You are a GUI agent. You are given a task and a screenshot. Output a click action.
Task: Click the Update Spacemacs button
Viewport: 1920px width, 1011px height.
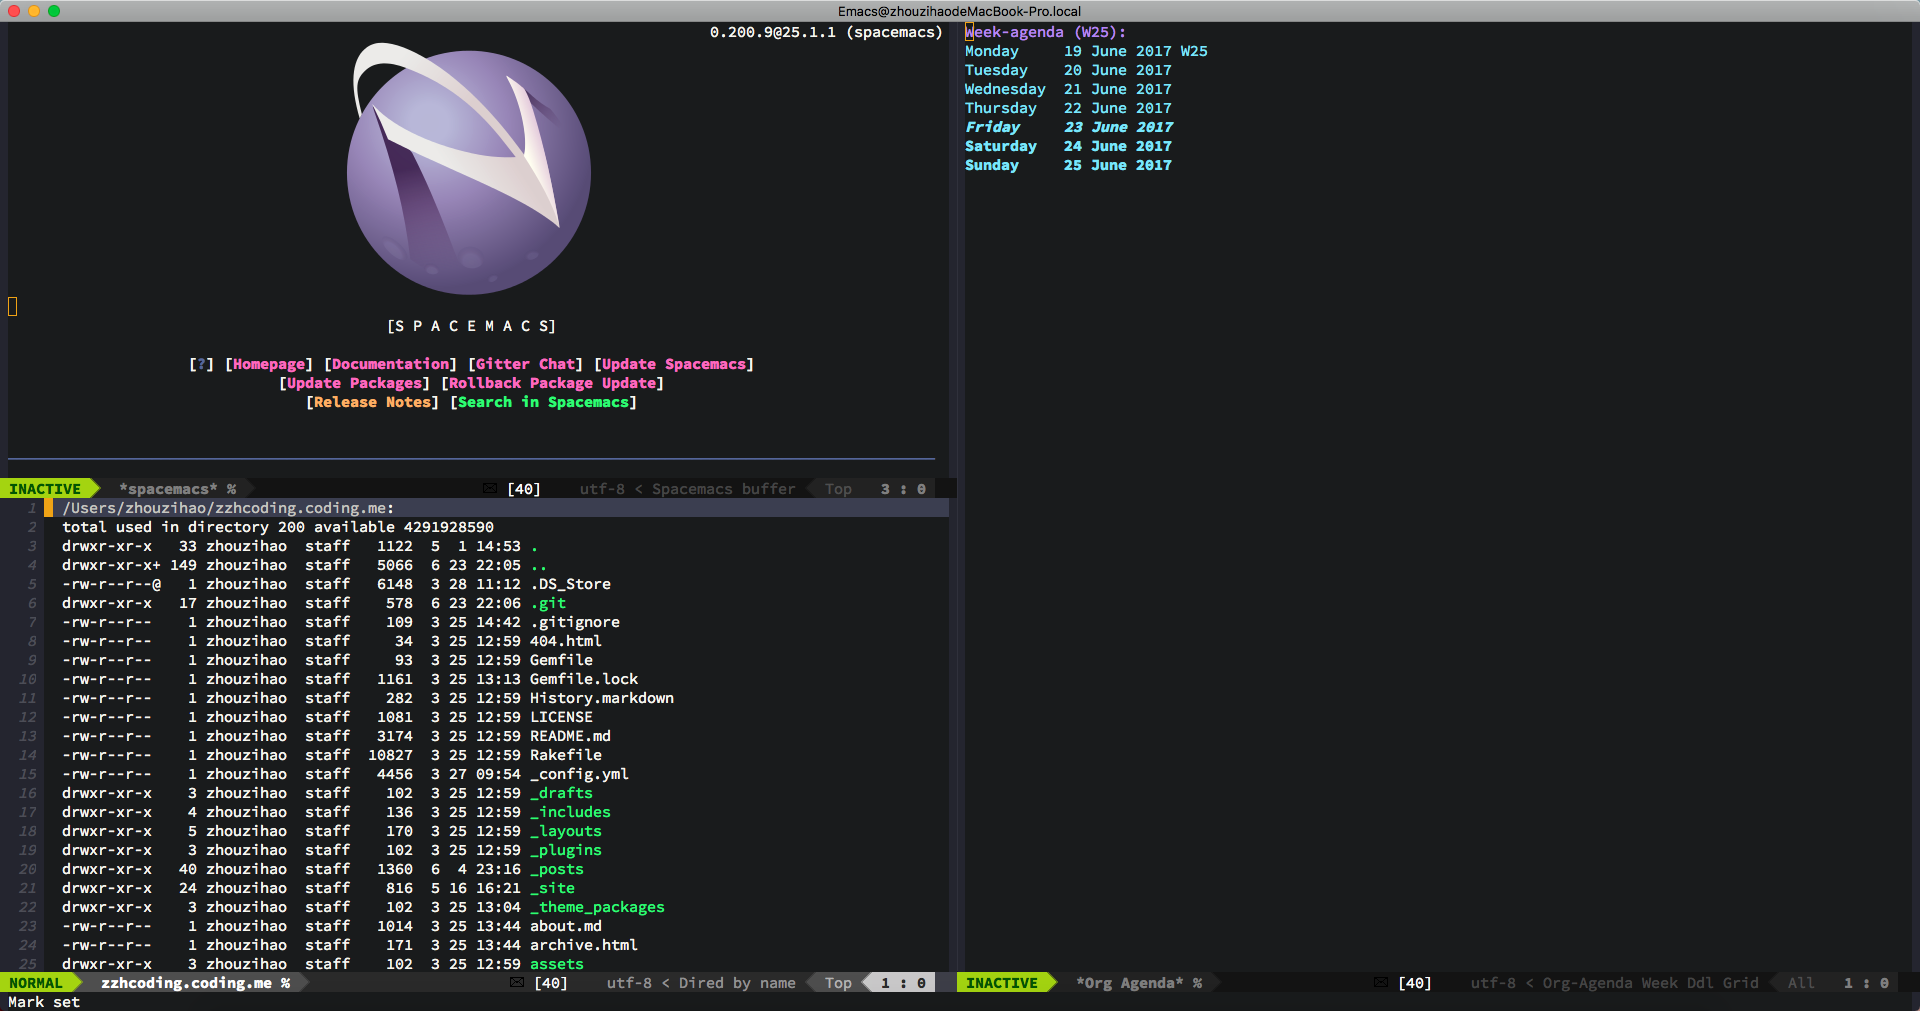[674, 364]
